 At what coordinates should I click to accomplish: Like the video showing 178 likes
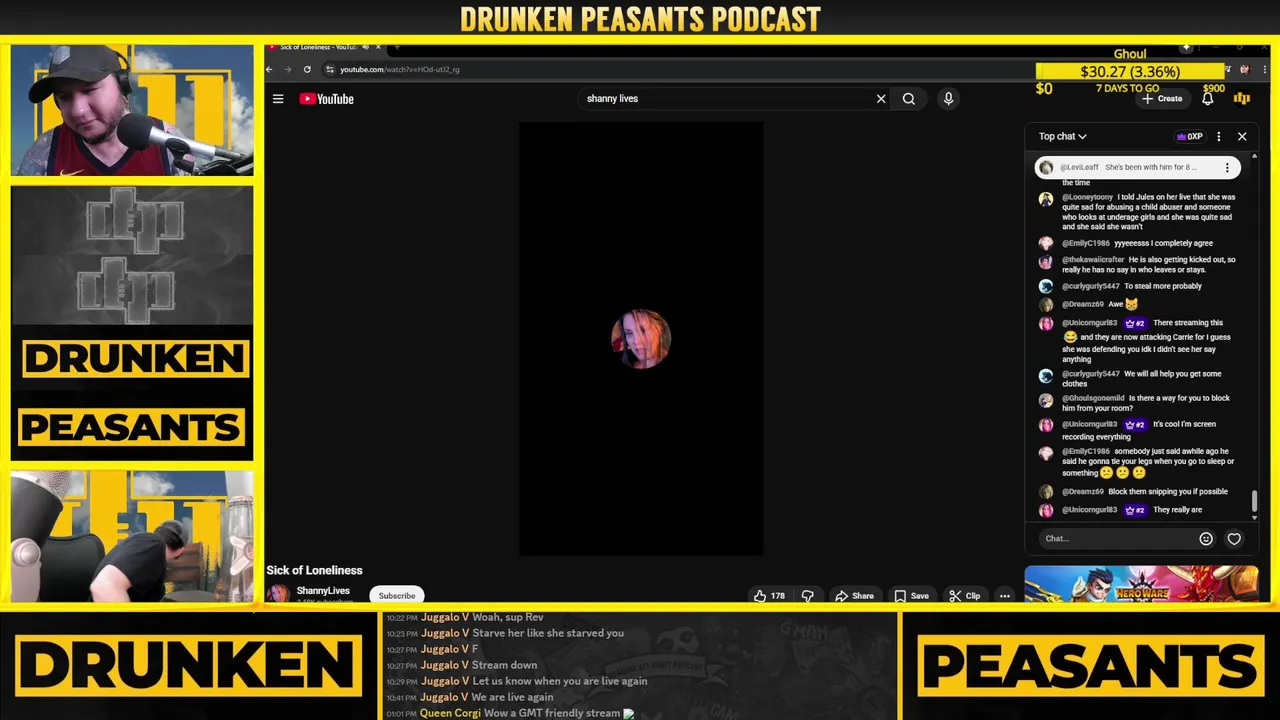[769, 596]
